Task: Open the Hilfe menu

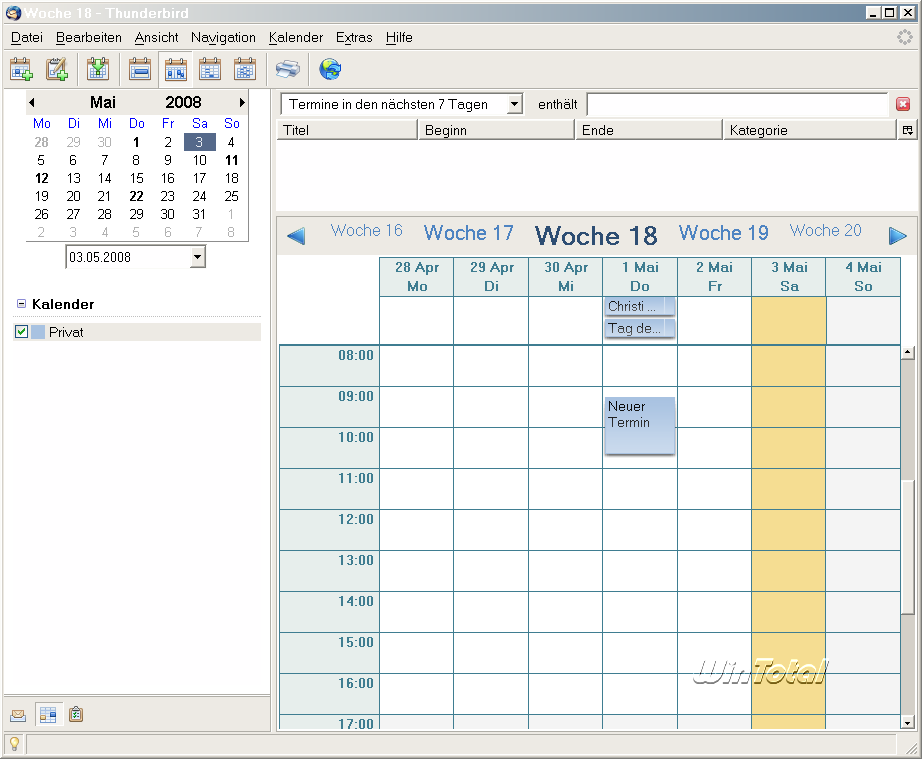Action: coord(399,37)
